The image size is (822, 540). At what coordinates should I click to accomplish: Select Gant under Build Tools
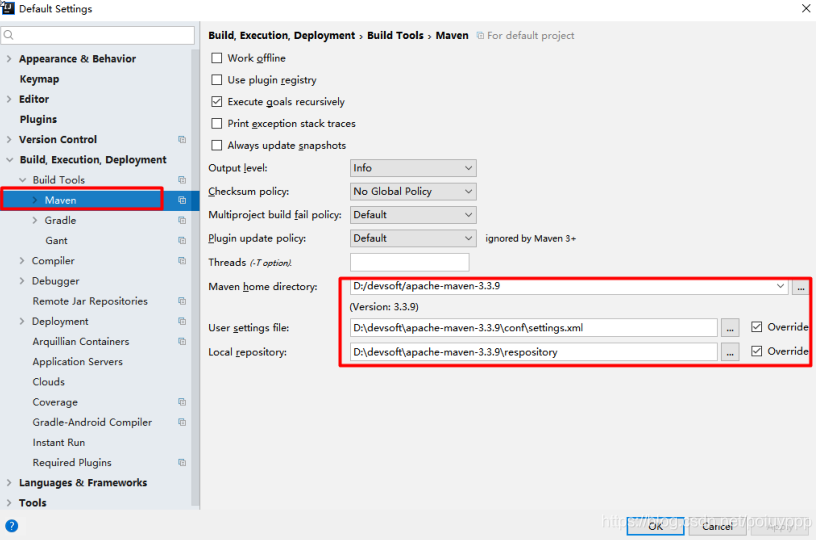coord(56,241)
